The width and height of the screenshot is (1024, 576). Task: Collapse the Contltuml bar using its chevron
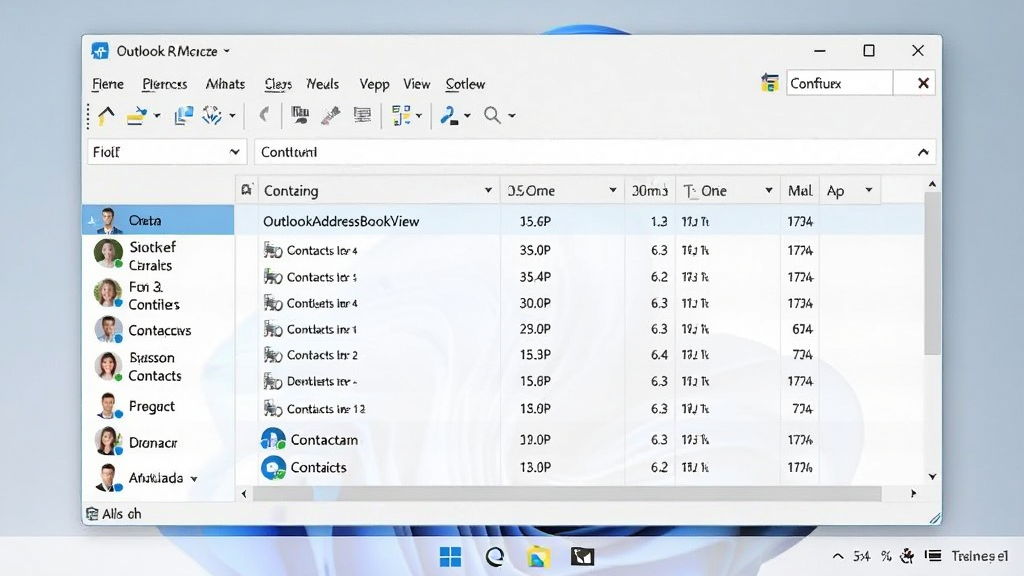[923, 152]
